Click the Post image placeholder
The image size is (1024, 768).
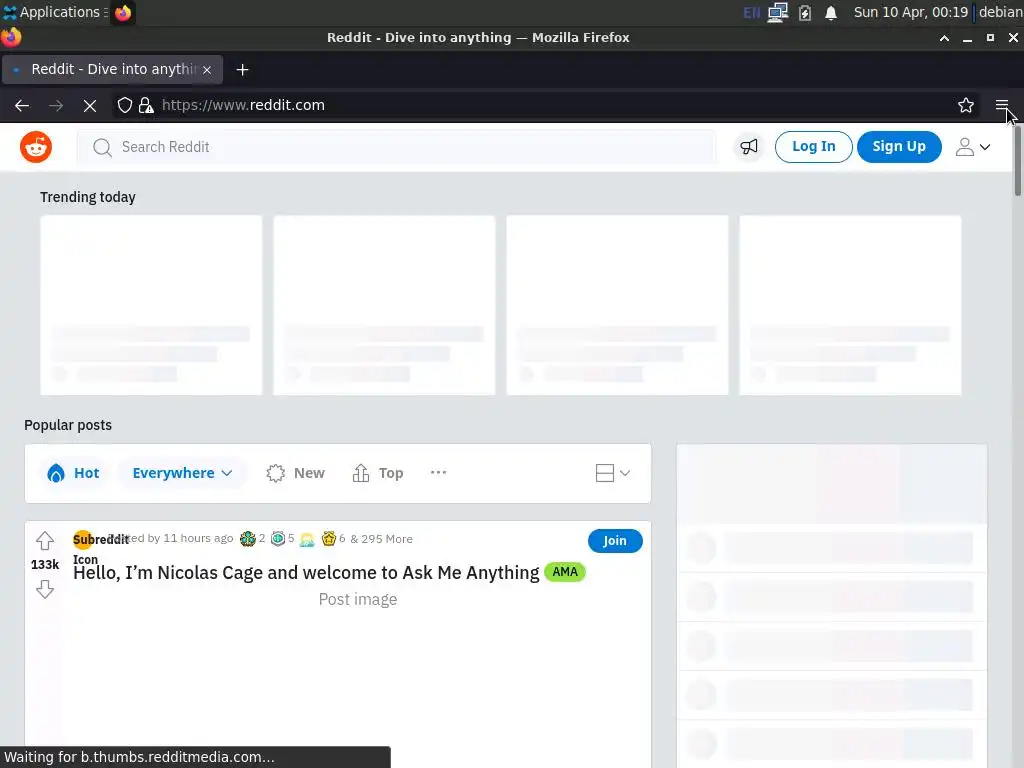358,600
